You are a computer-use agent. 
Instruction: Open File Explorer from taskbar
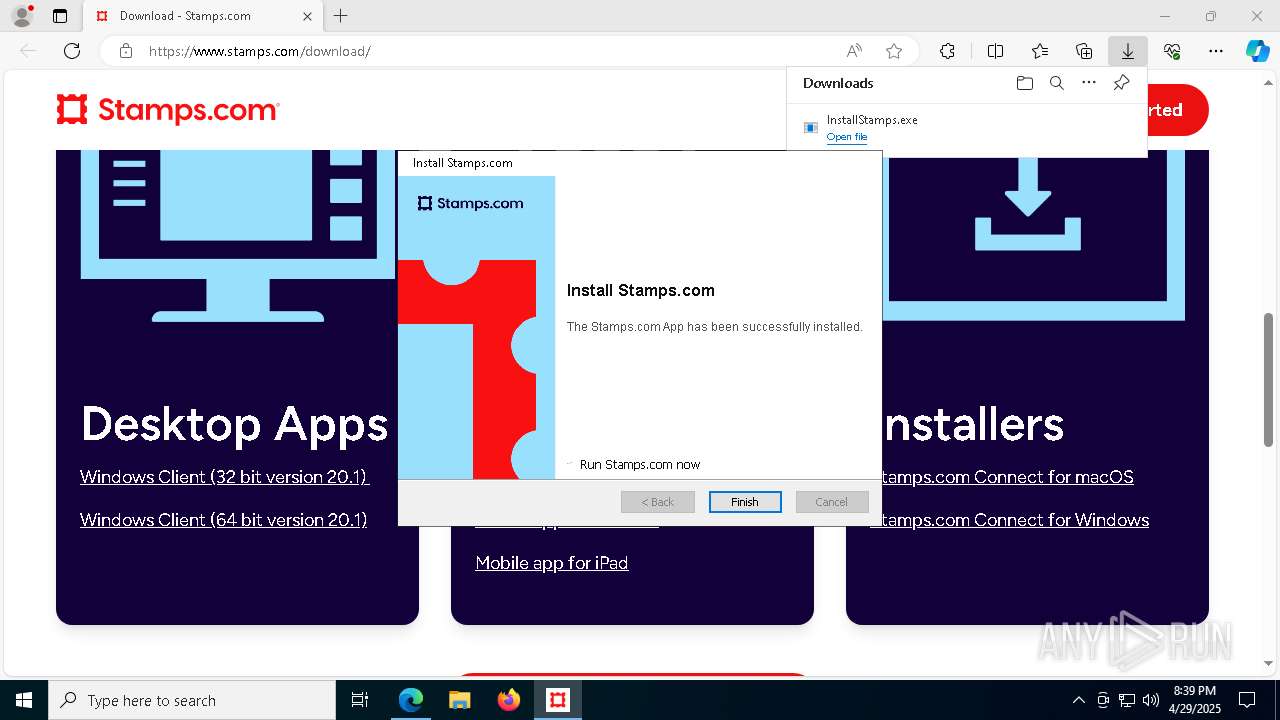[460, 700]
